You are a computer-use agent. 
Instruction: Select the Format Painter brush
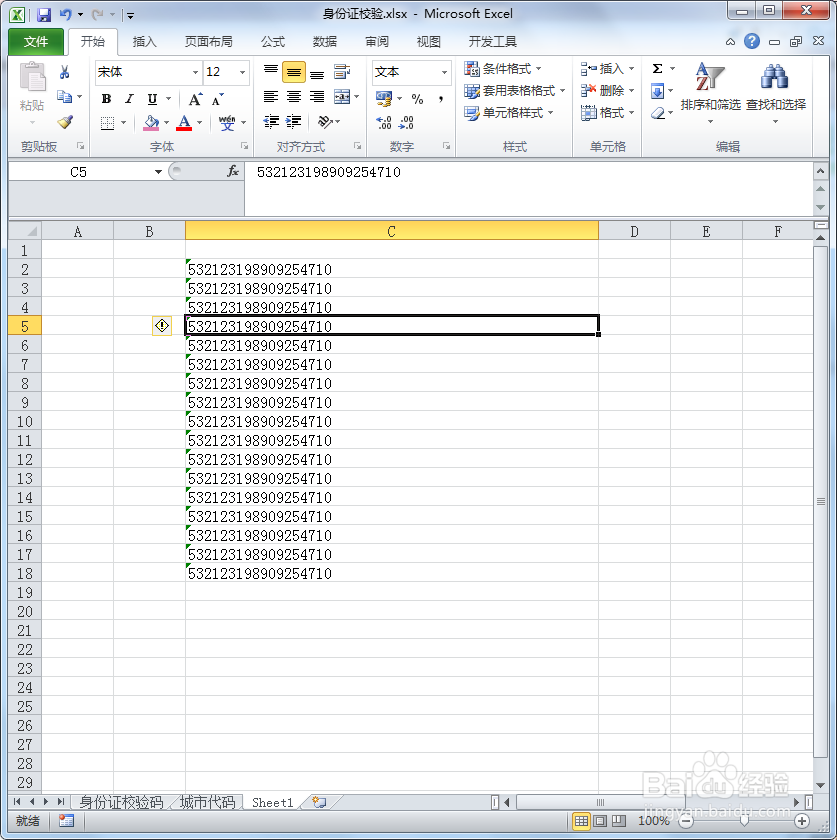(x=65, y=122)
